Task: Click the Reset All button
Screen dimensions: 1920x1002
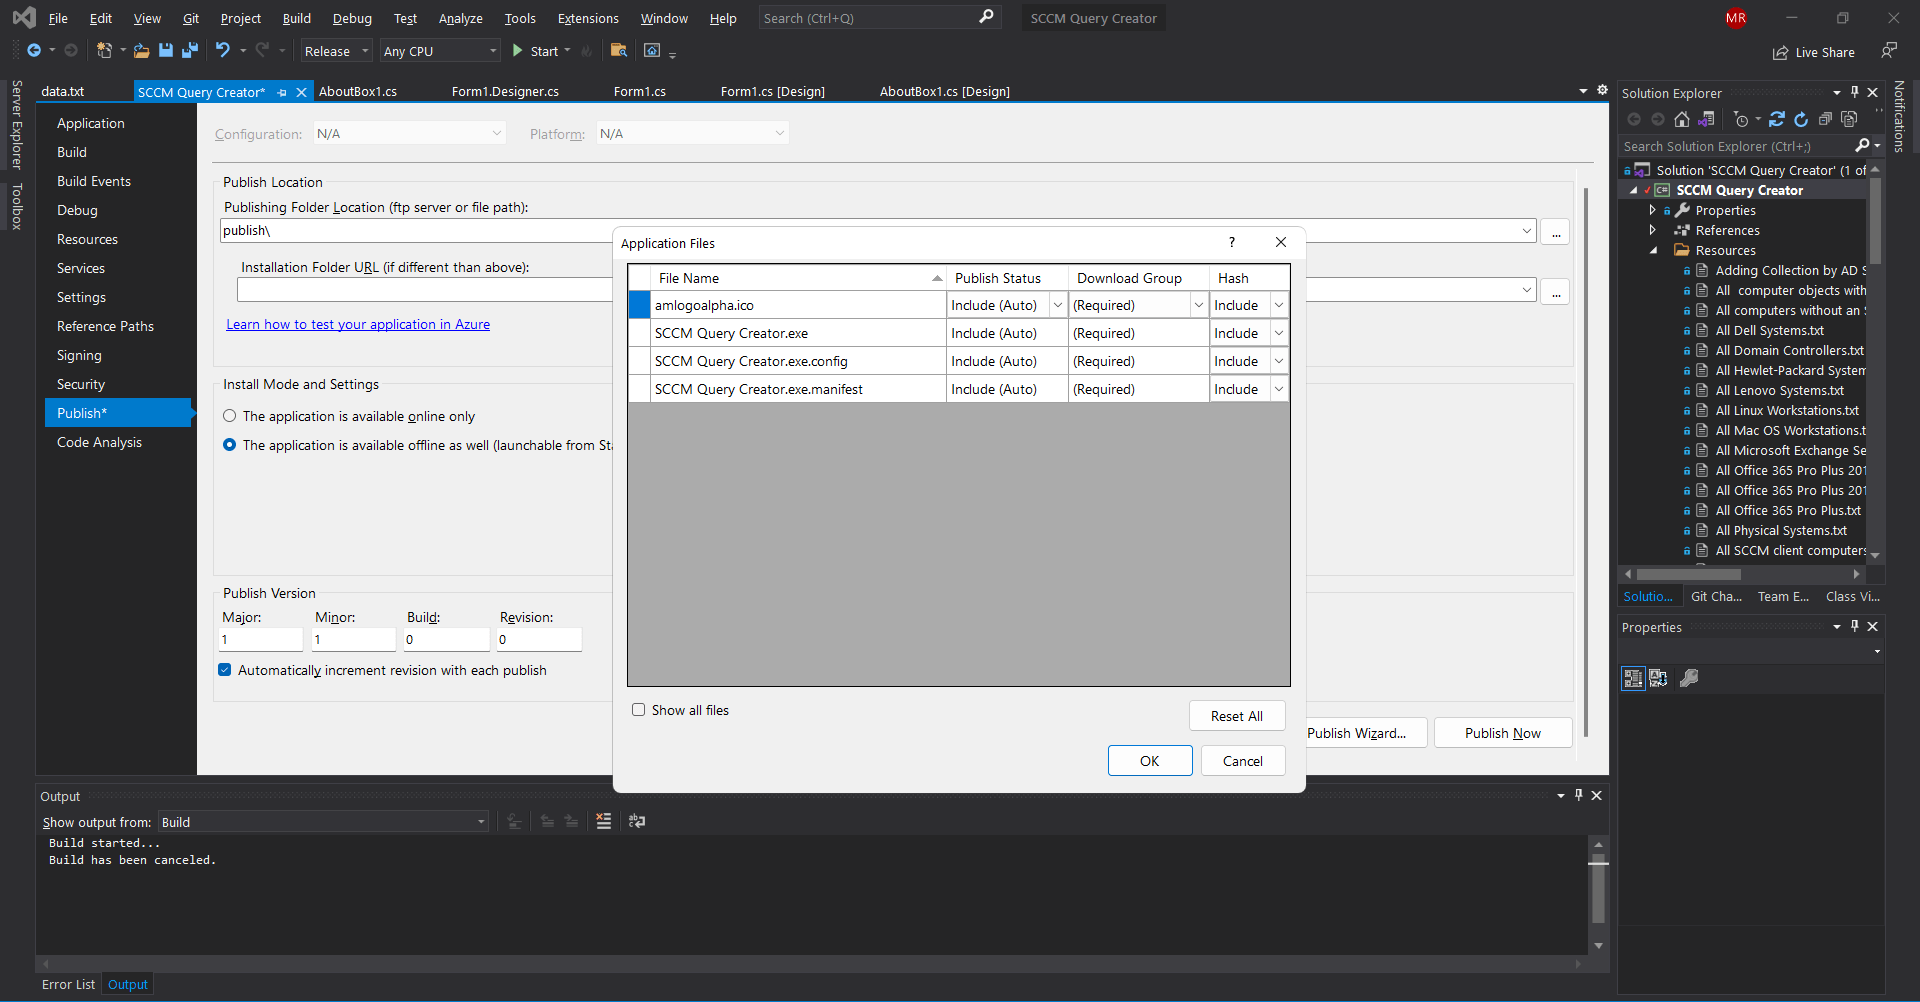Action: [x=1237, y=716]
